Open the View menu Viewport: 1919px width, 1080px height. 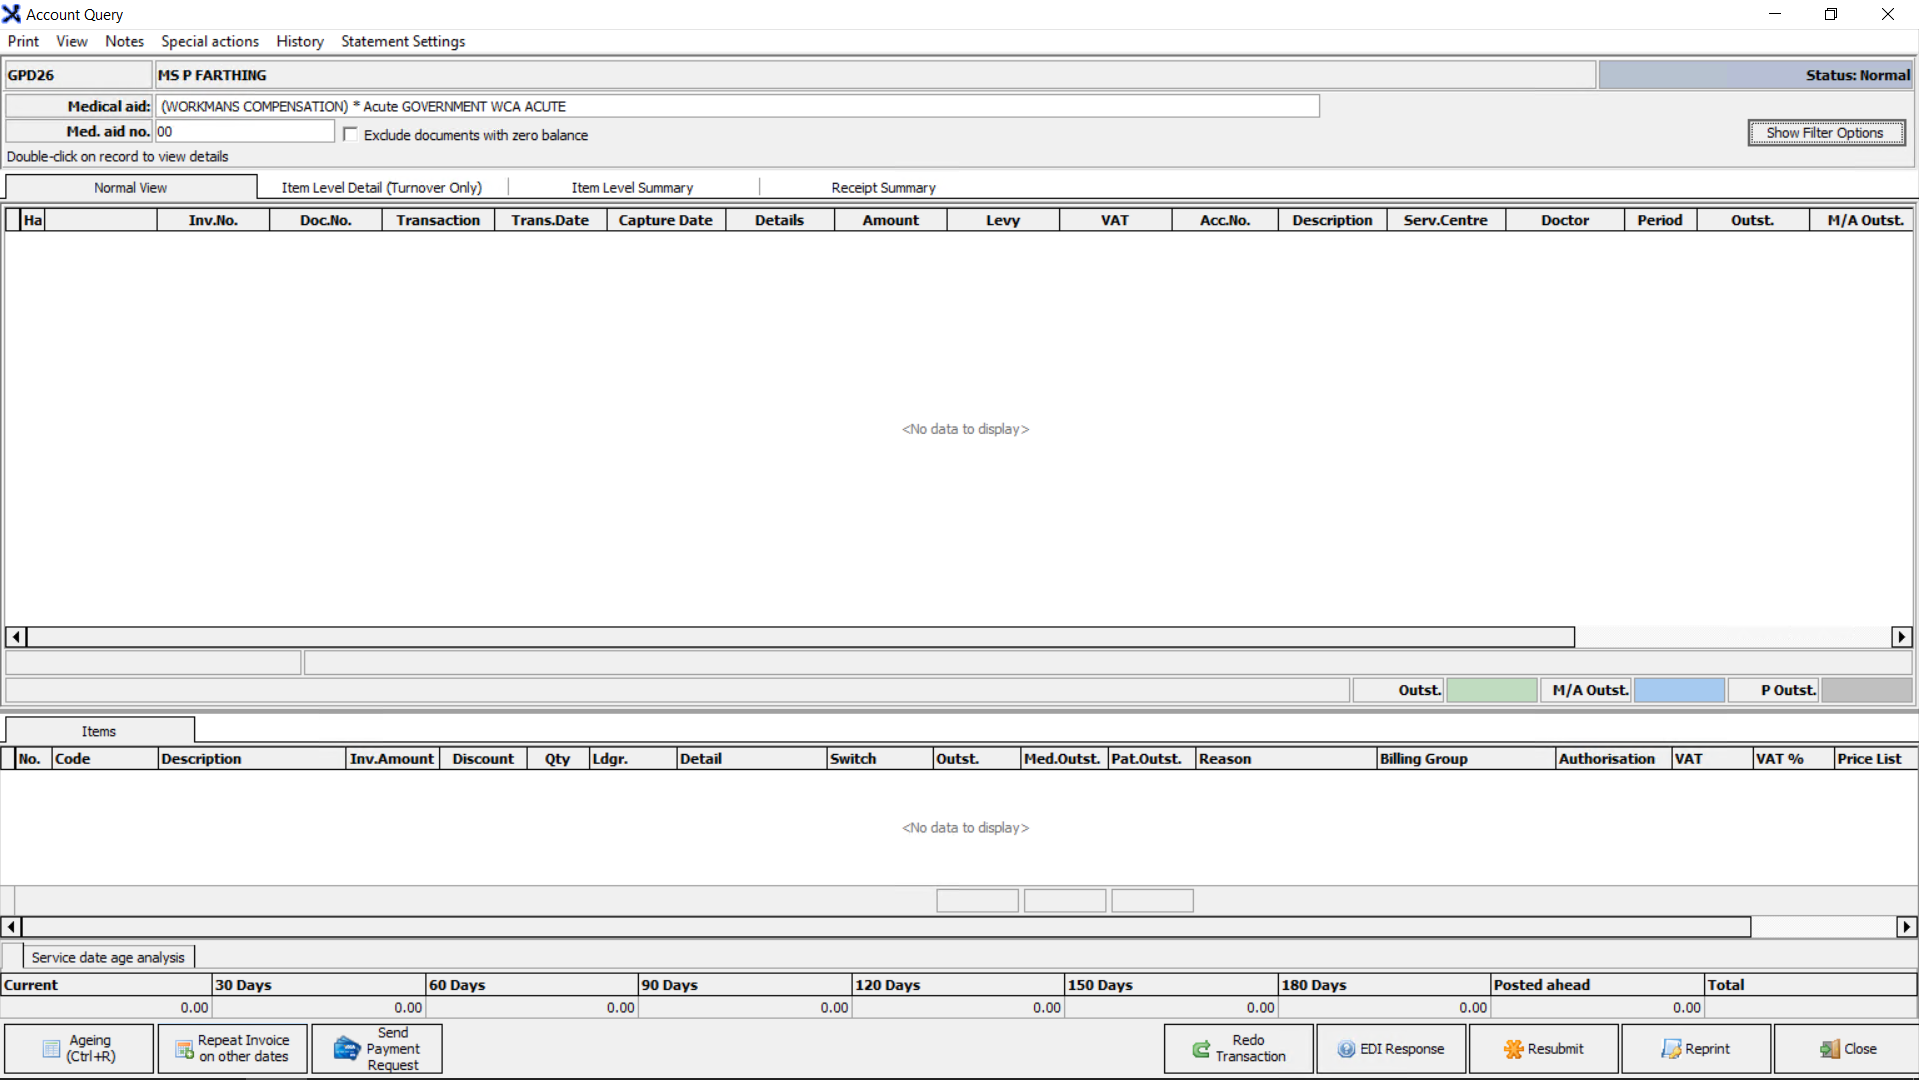(72, 41)
